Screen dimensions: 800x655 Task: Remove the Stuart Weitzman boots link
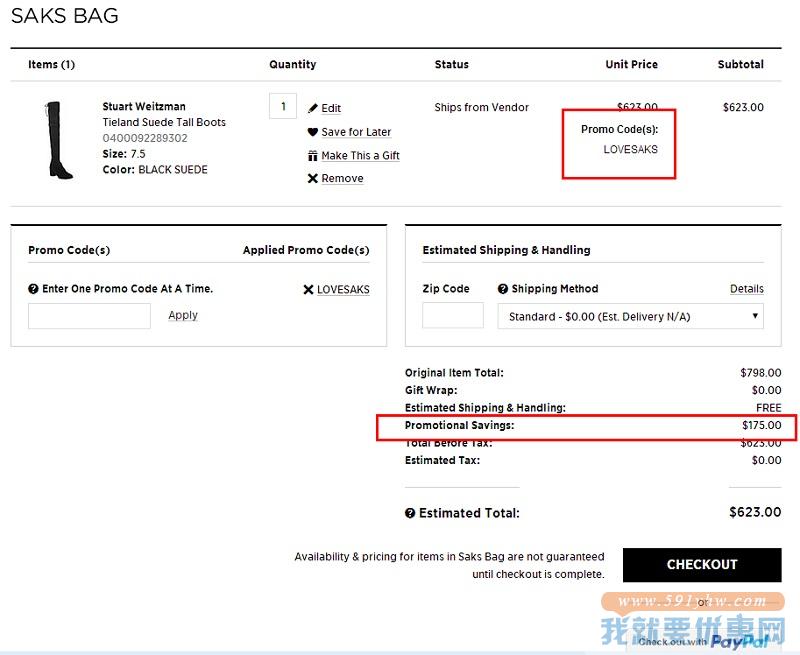click(342, 178)
